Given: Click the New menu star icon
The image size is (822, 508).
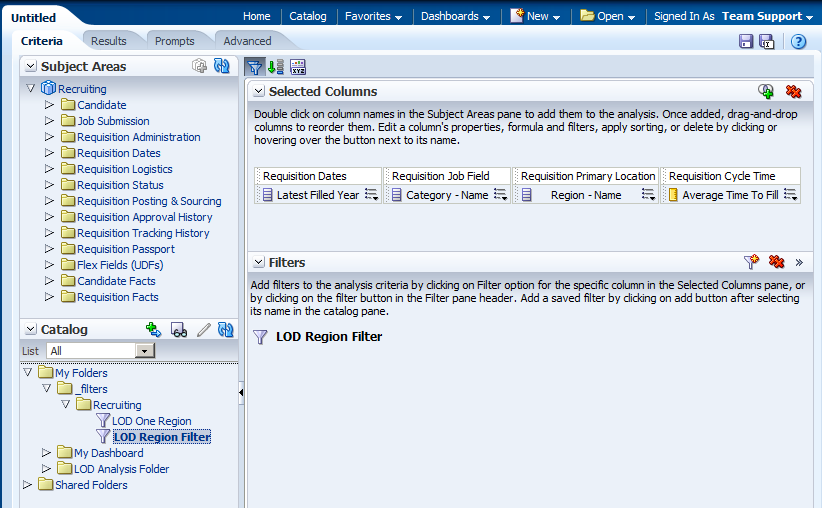Looking at the screenshot, I should [517, 15].
